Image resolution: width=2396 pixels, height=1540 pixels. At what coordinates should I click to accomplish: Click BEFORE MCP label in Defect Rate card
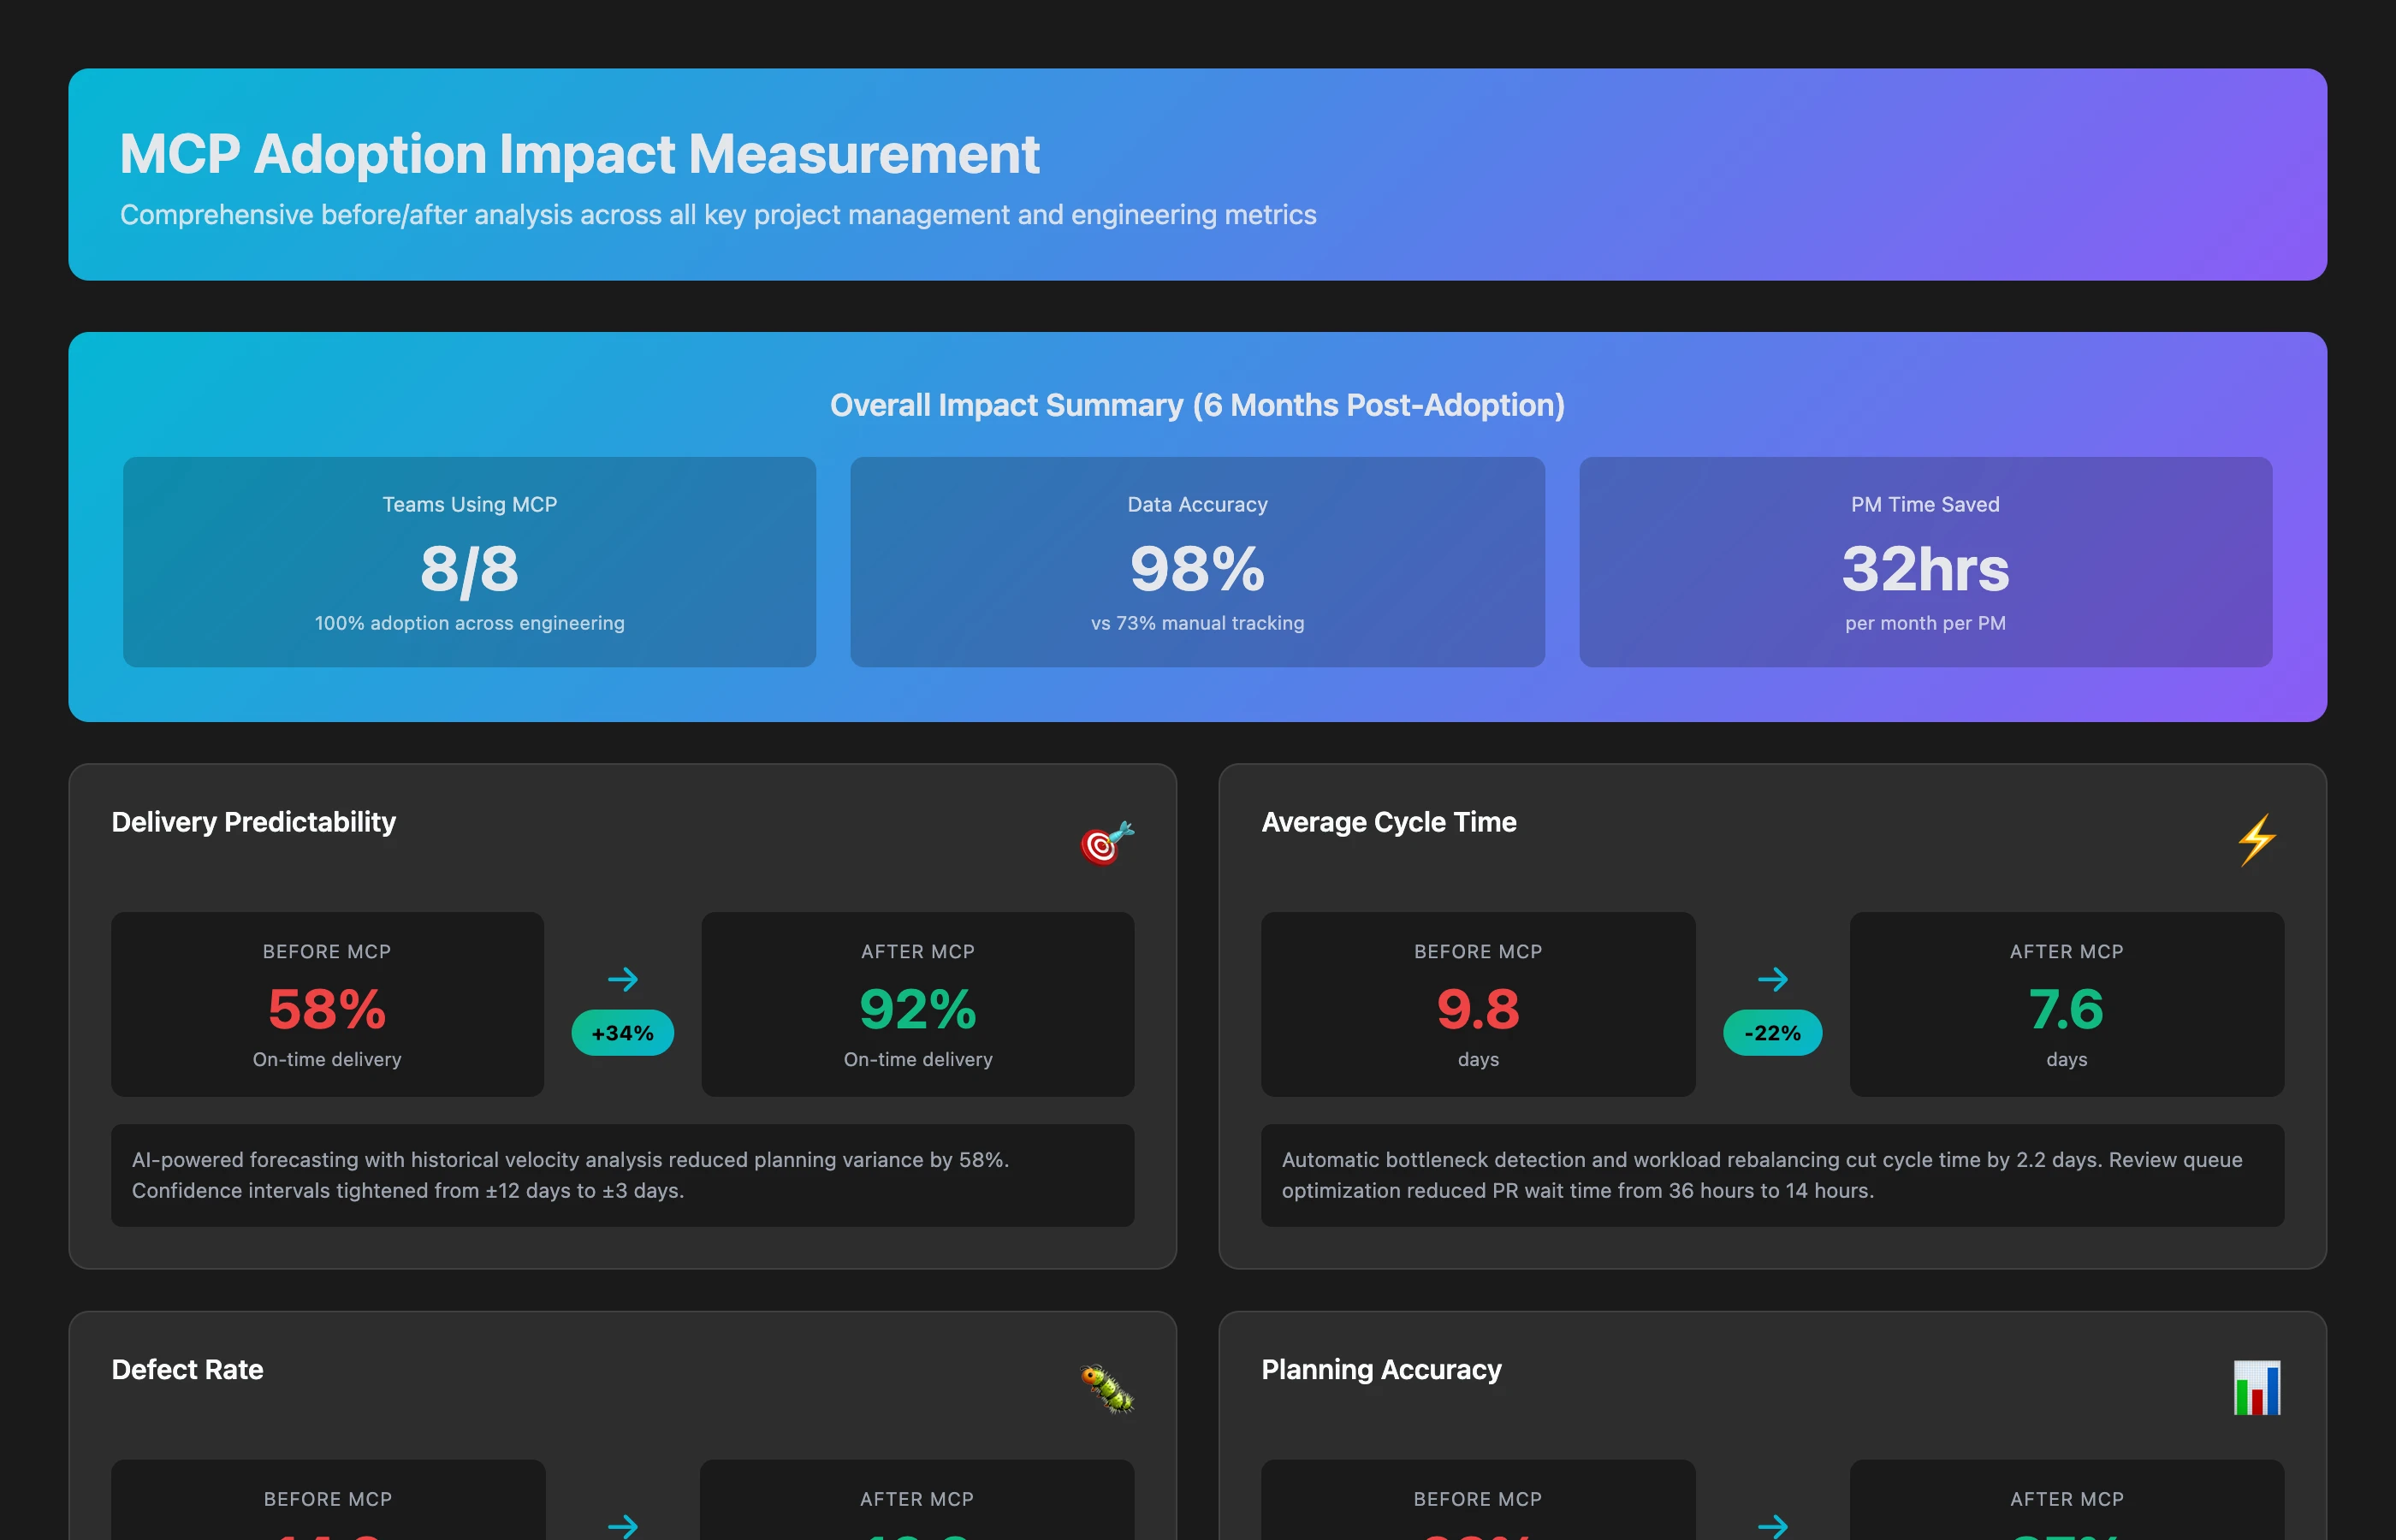point(328,1499)
